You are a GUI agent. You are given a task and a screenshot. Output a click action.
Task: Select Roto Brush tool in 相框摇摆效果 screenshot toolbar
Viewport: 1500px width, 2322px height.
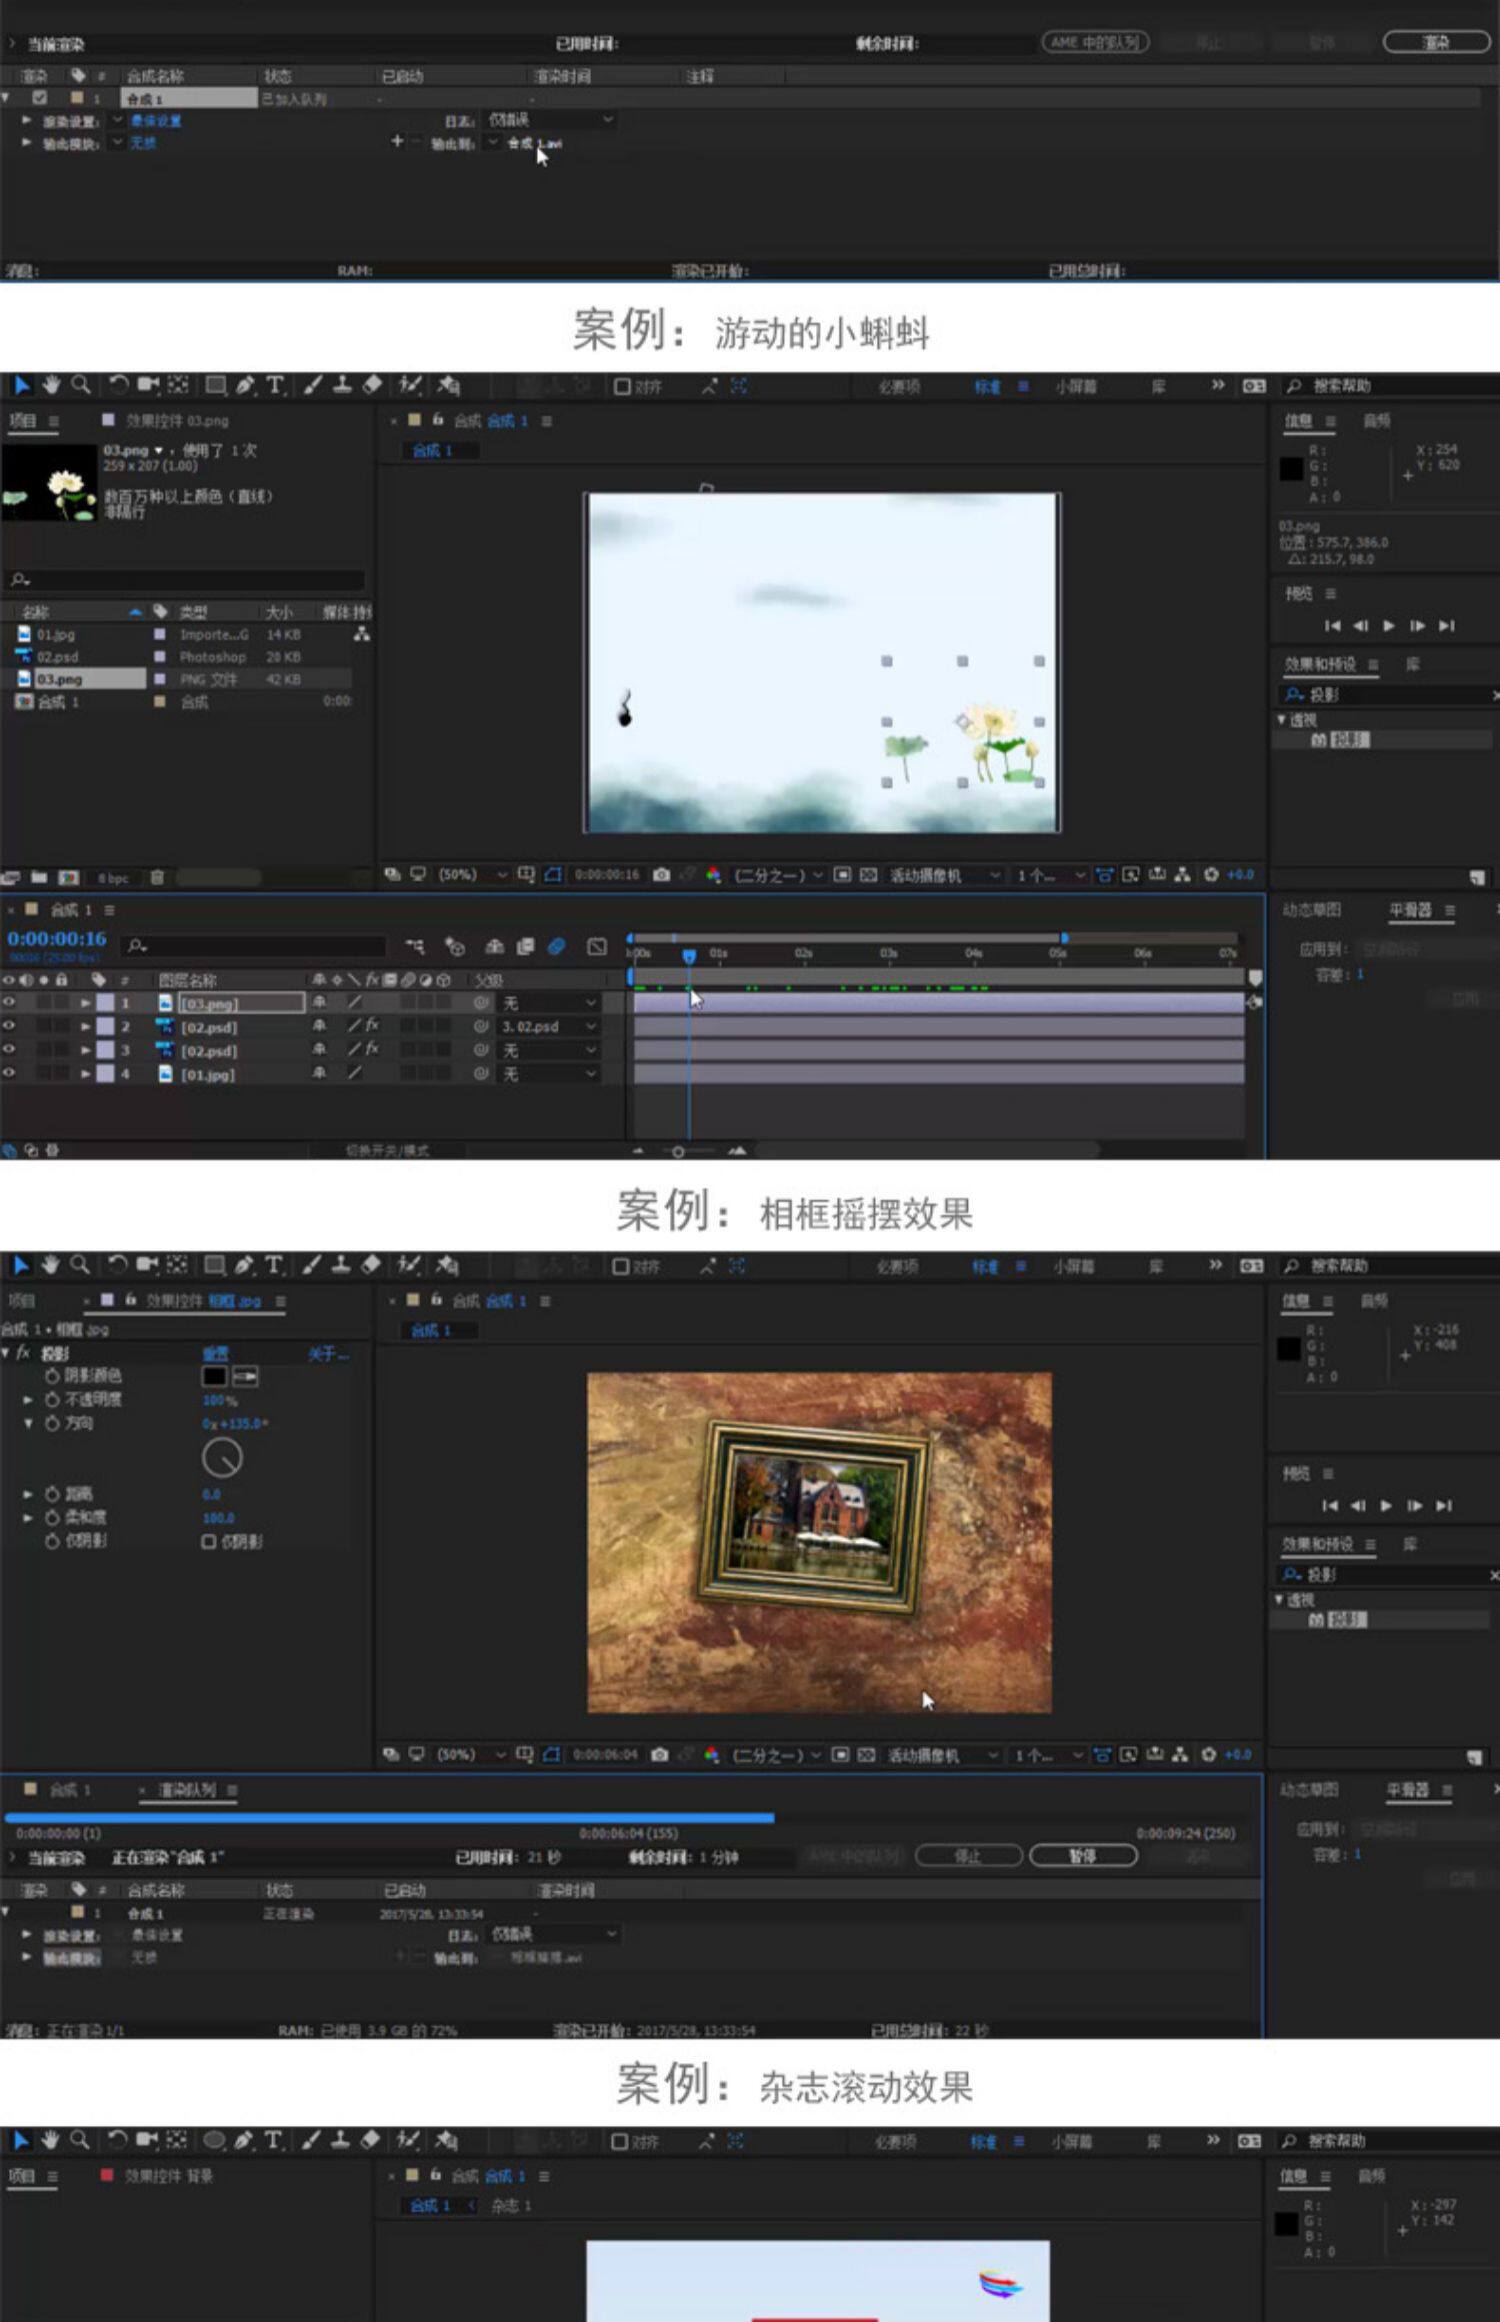click(x=408, y=1265)
